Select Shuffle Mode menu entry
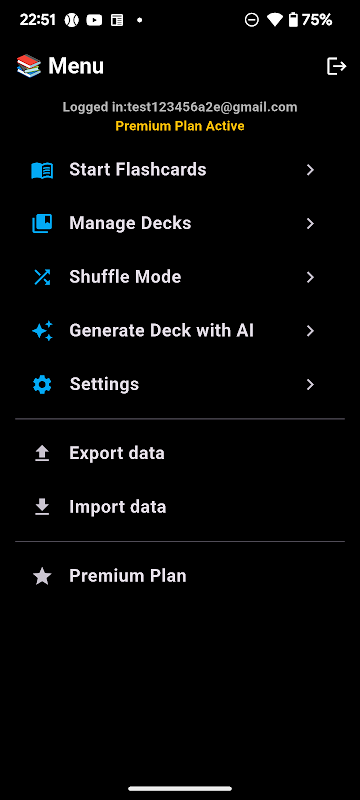This screenshot has width=360, height=800. point(180,277)
